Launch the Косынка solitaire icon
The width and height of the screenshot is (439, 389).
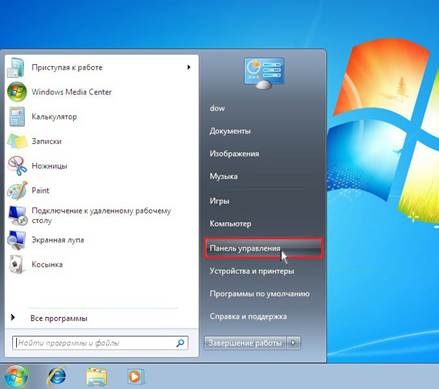point(17,264)
